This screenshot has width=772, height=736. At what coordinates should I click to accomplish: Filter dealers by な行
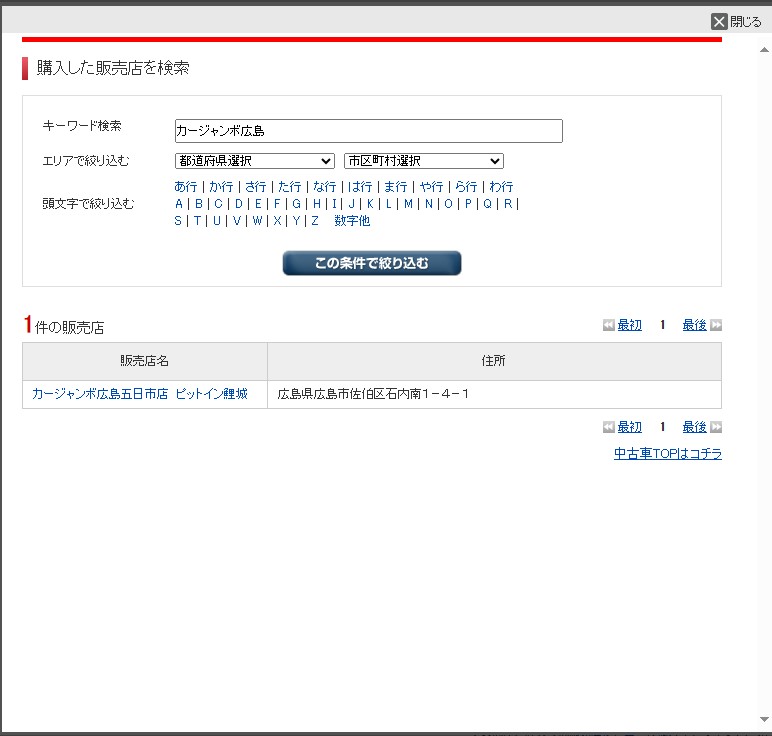pyautogui.click(x=324, y=187)
